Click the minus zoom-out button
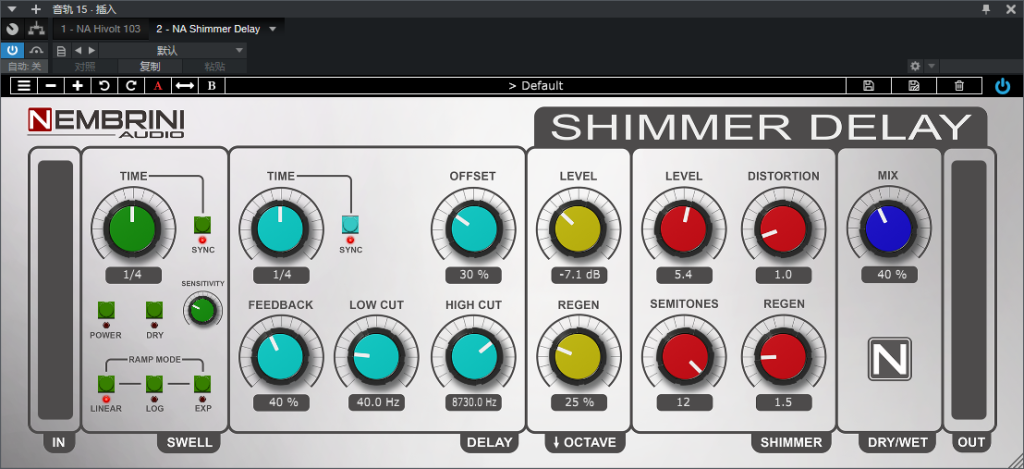 (x=51, y=86)
